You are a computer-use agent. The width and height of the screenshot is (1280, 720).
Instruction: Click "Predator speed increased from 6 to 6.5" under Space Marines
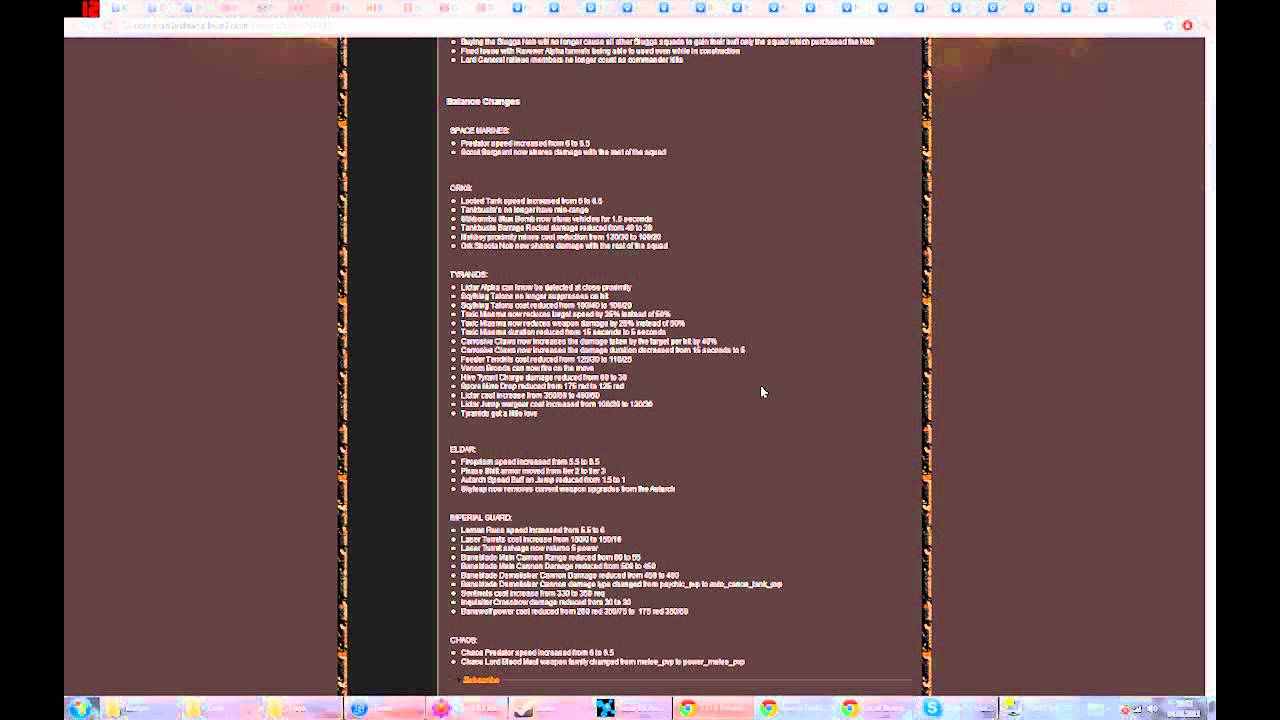click(525, 143)
